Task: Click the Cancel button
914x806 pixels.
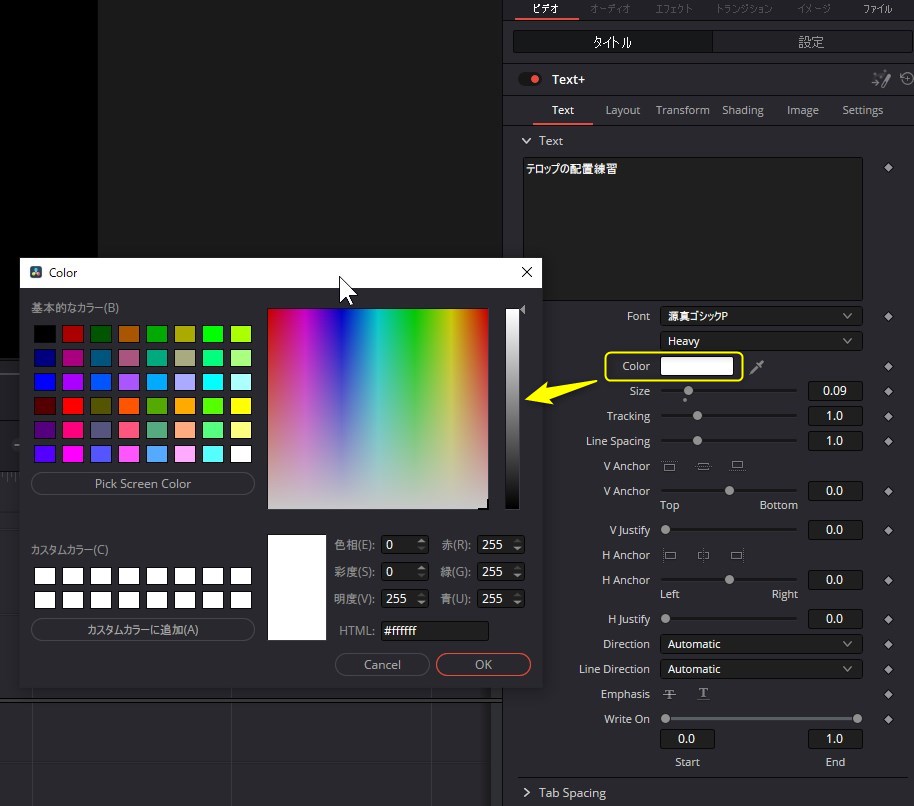Action: coord(382,664)
